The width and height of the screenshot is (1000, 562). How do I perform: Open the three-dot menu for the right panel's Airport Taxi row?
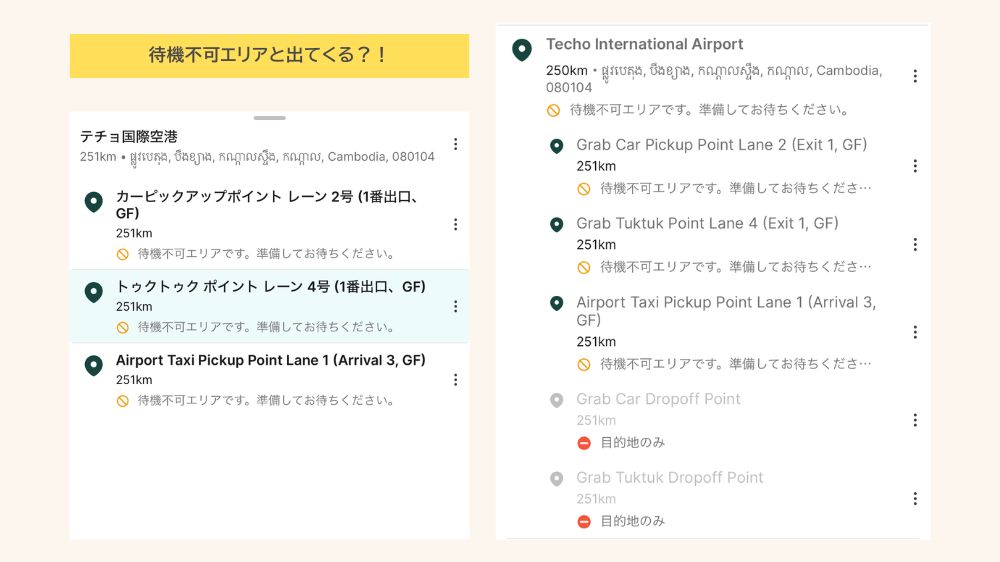click(915, 332)
